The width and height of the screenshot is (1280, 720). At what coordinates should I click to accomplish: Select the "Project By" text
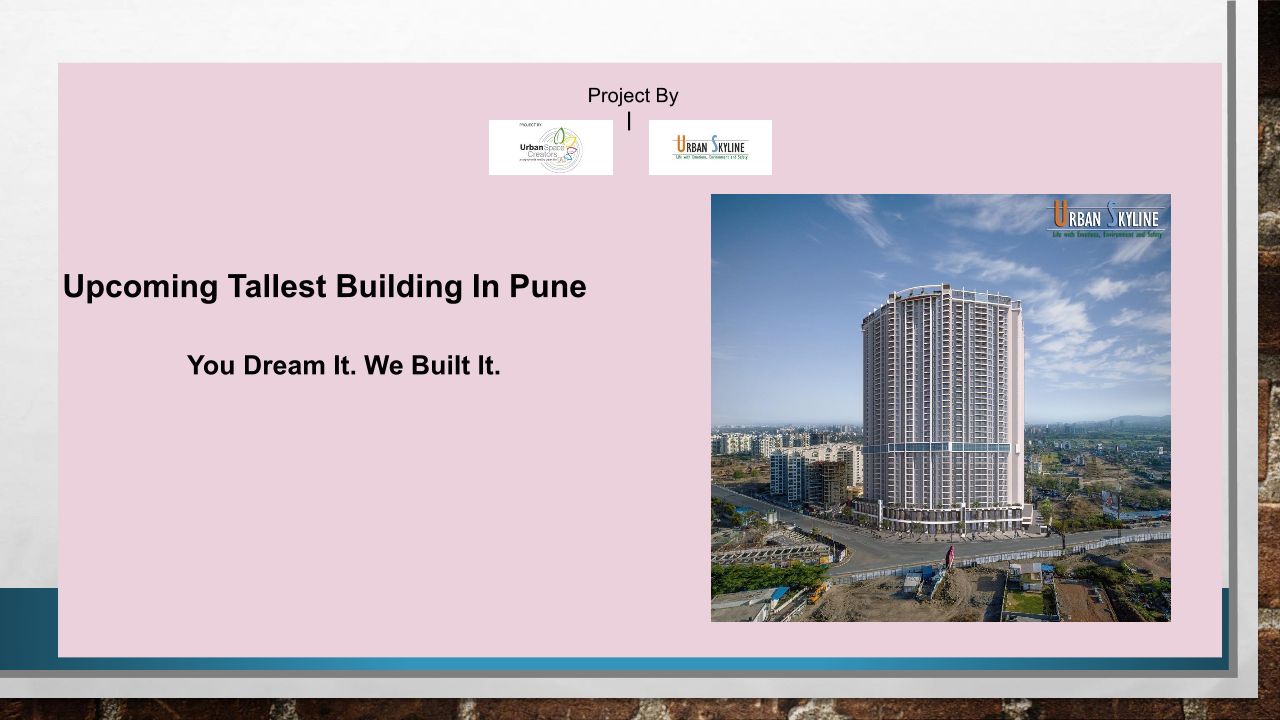tap(632, 96)
